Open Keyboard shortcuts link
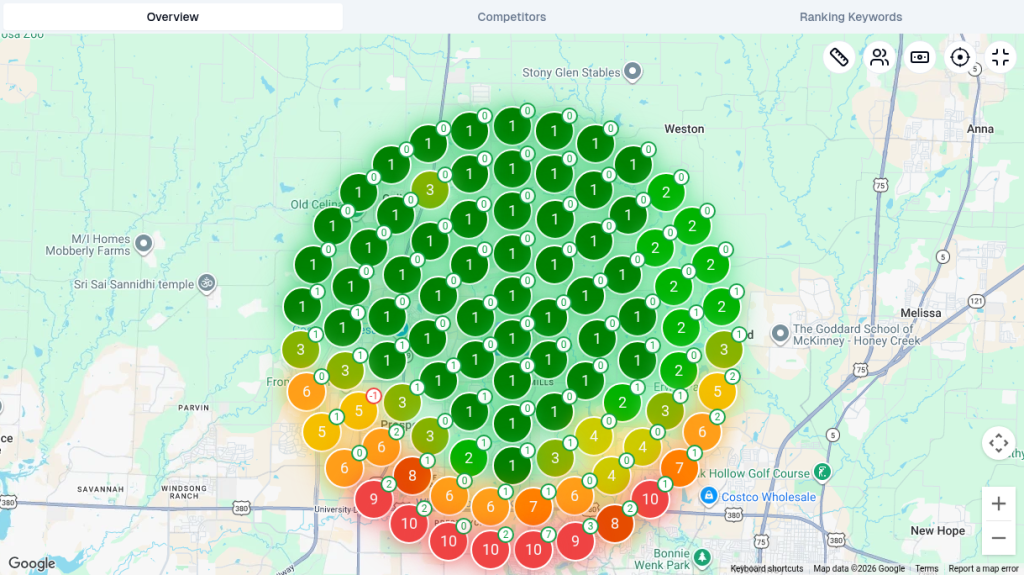This screenshot has height=575, width=1024. click(767, 568)
